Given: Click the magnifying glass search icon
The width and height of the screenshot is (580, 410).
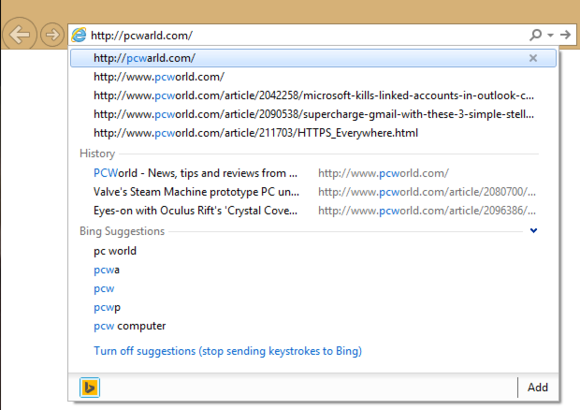Looking at the screenshot, I should pyautogui.click(x=535, y=35).
